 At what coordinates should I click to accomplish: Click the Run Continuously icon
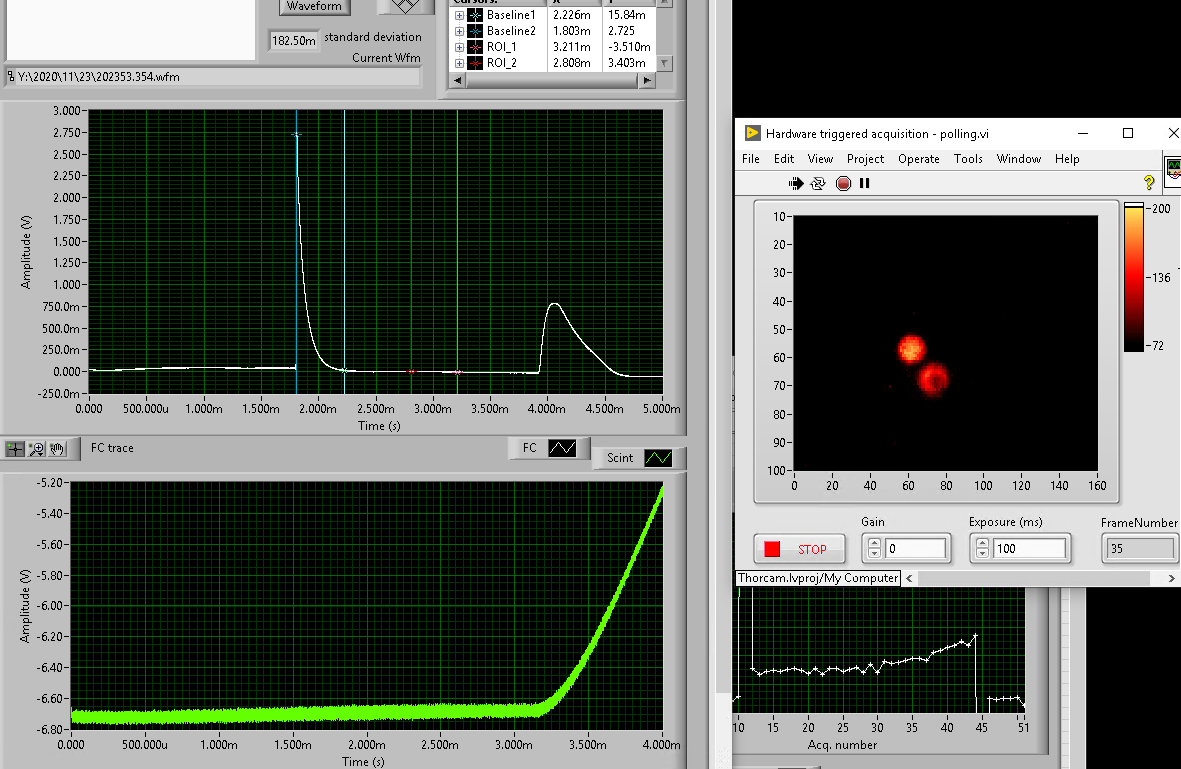[x=818, y=183]
